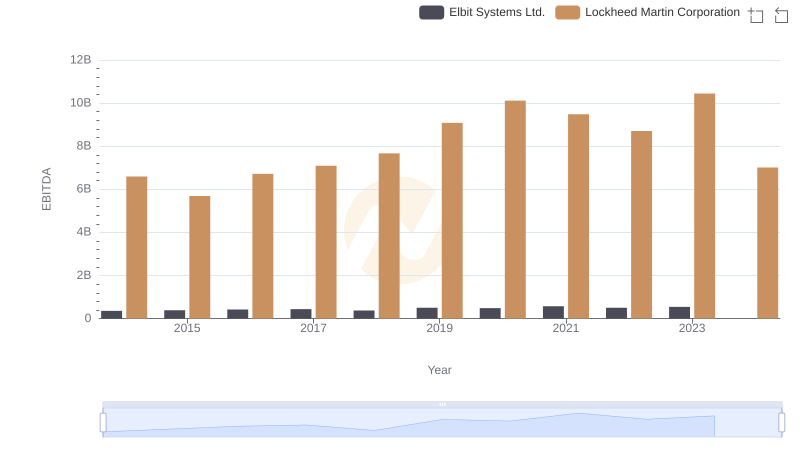Image resolution: width=800 pixels, height=461 pixels.
Task: Select Elbit Systems bar for 2023
Action: (x=680, y=313)
